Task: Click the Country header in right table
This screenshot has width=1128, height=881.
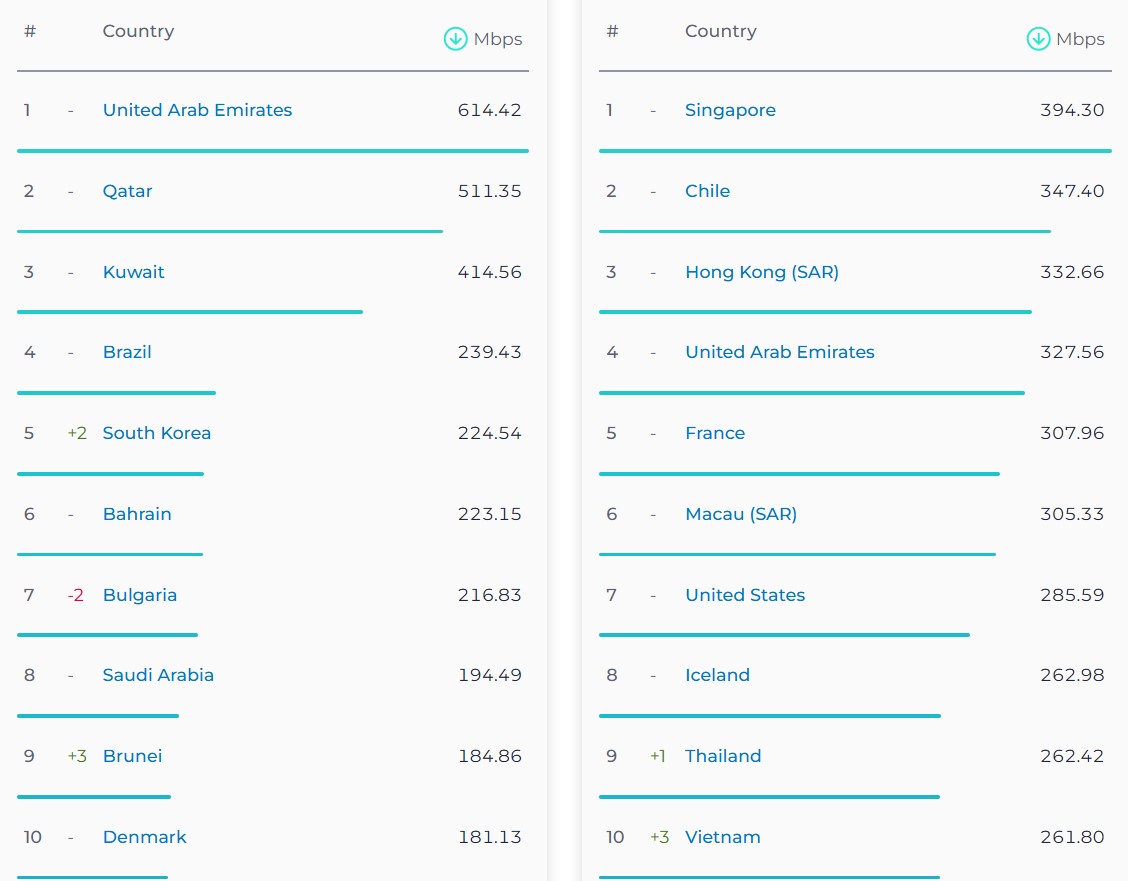Action: click(x=721, y=31)
